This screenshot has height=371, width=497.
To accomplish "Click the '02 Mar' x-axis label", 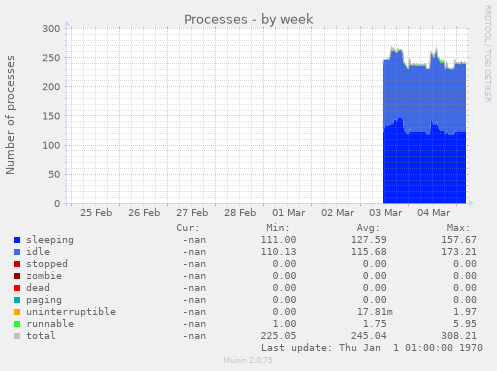I will 337,213.
